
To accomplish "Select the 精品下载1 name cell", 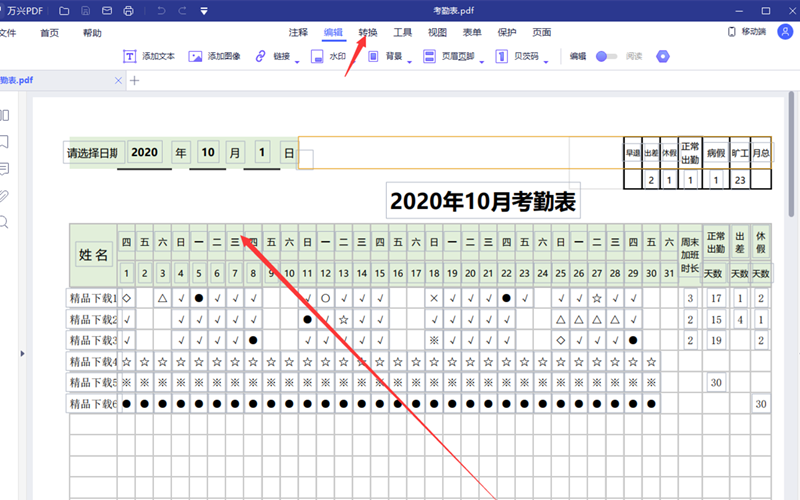I will [92, 298].
